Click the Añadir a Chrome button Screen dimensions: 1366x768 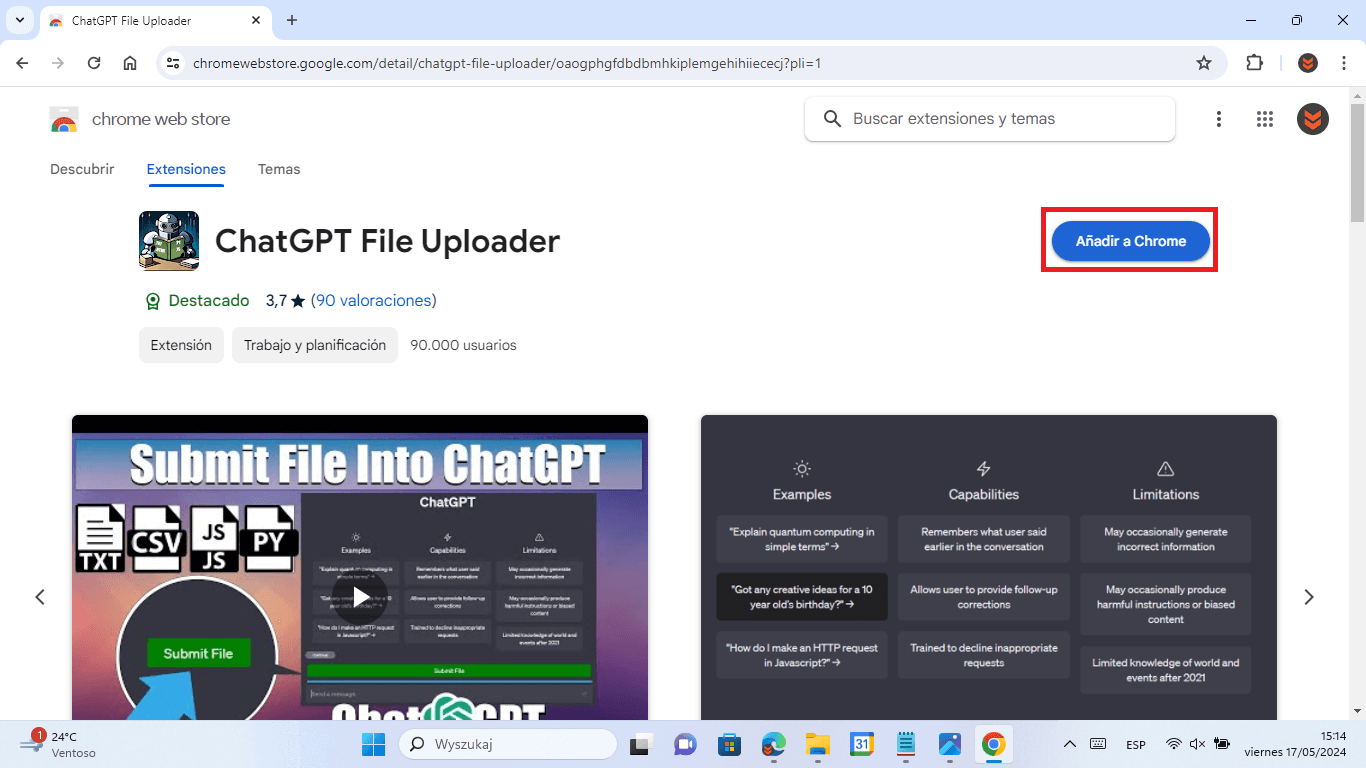[x=1130, y=241]
